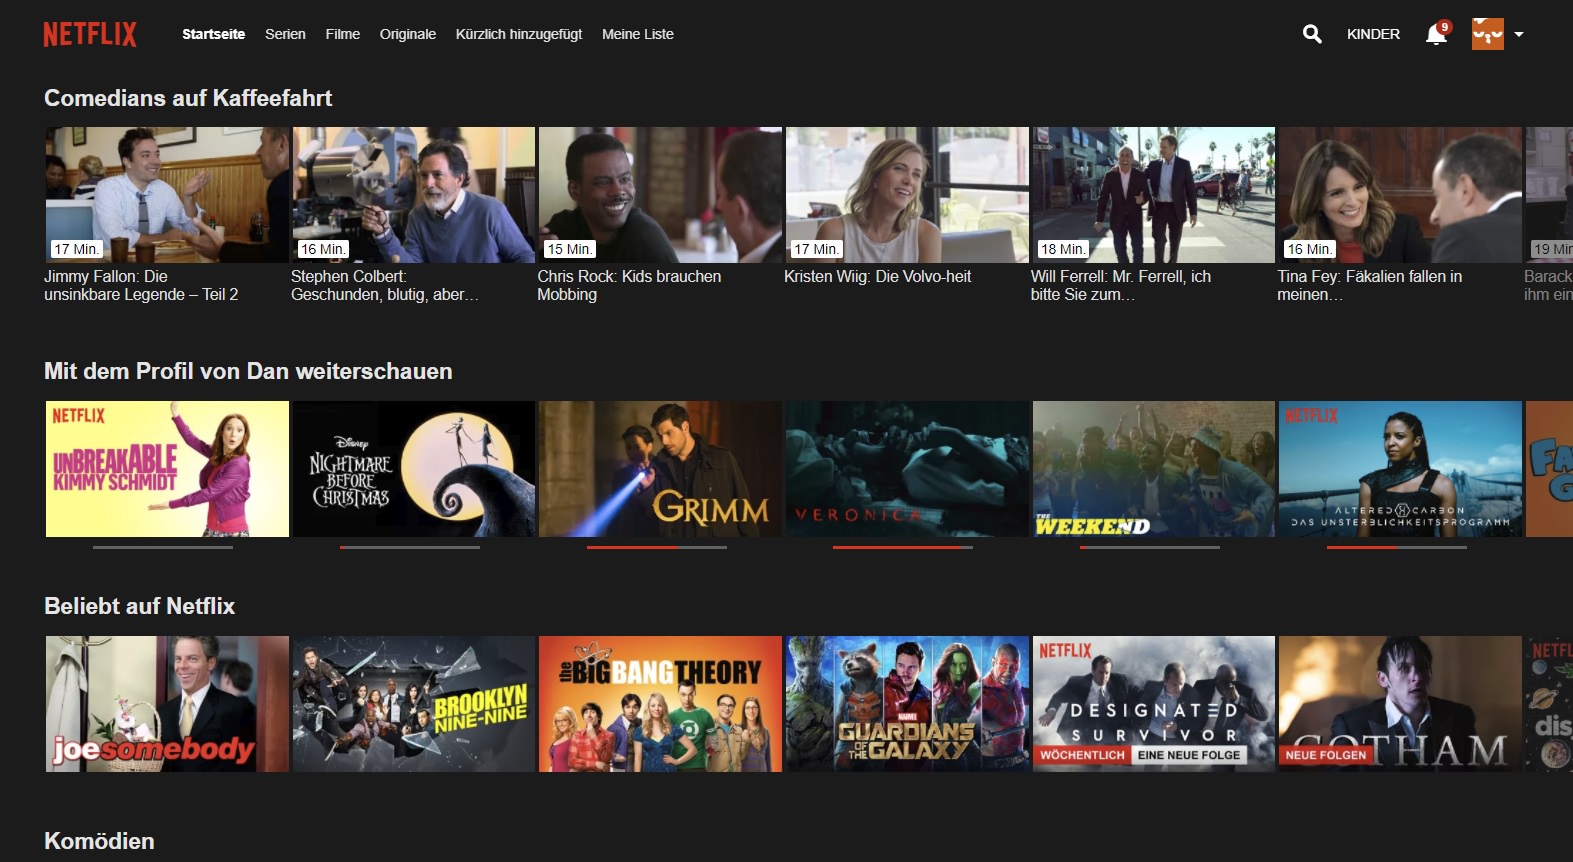
Task: Open The Weekend tile
Action: click(1154, 469)
